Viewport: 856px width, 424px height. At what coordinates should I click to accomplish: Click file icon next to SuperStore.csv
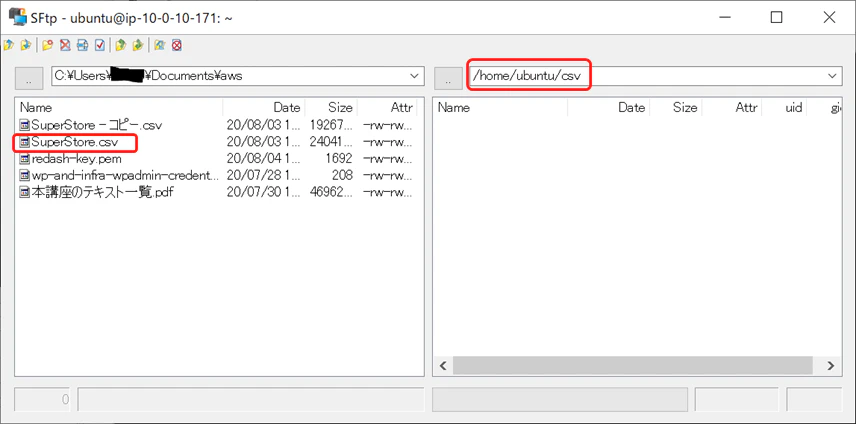click(x=25, y=142)
